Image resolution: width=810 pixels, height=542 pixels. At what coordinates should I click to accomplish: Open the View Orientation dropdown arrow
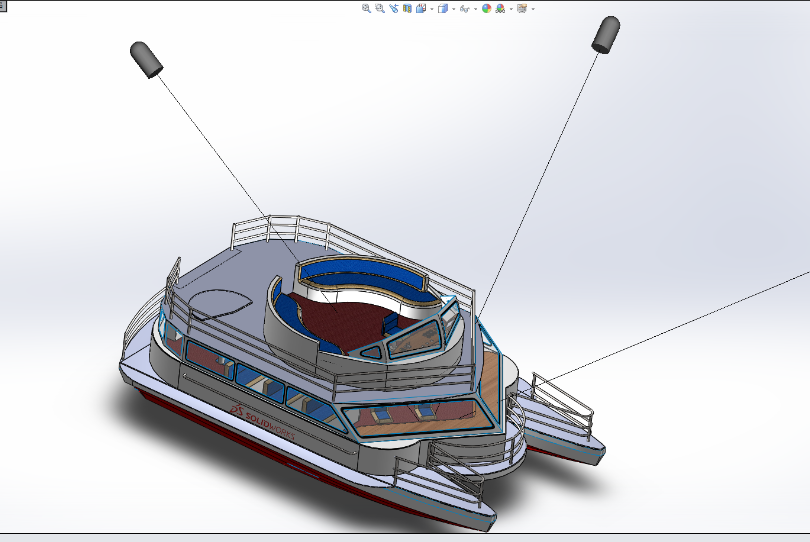point(432,9)
